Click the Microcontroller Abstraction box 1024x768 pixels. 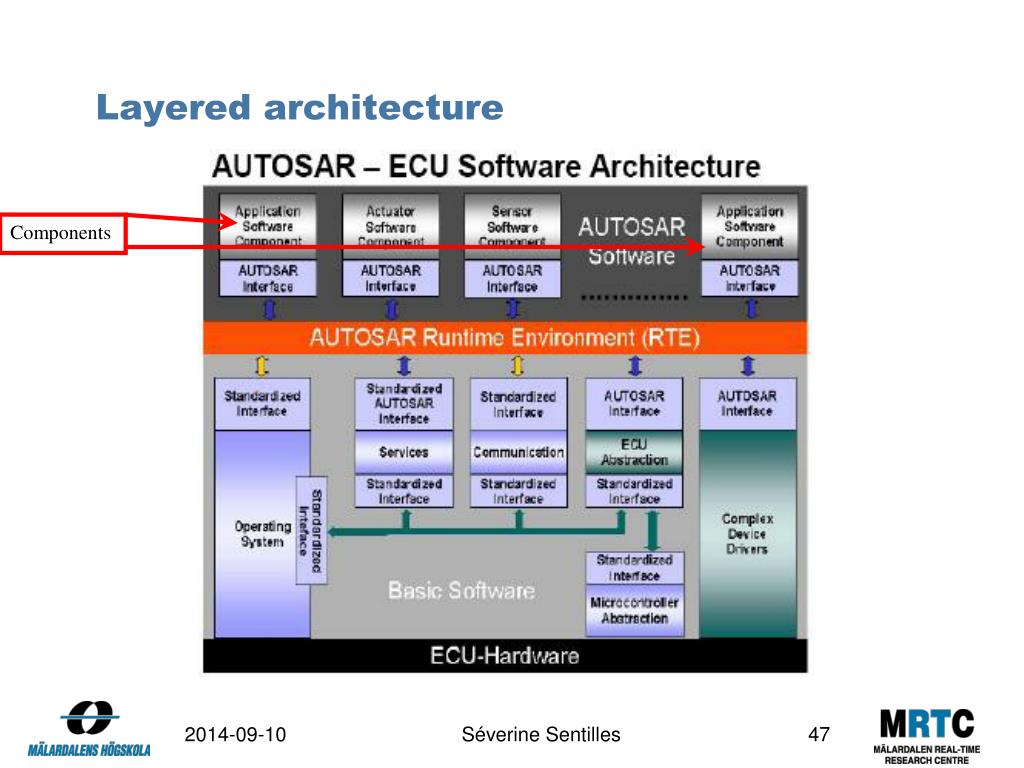tap(635, 611)
